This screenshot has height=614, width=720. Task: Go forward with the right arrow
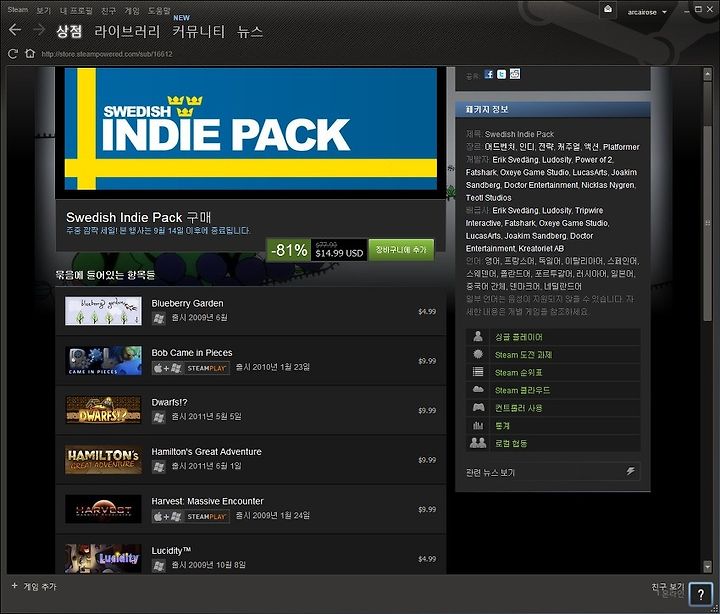tap(39, 30)
